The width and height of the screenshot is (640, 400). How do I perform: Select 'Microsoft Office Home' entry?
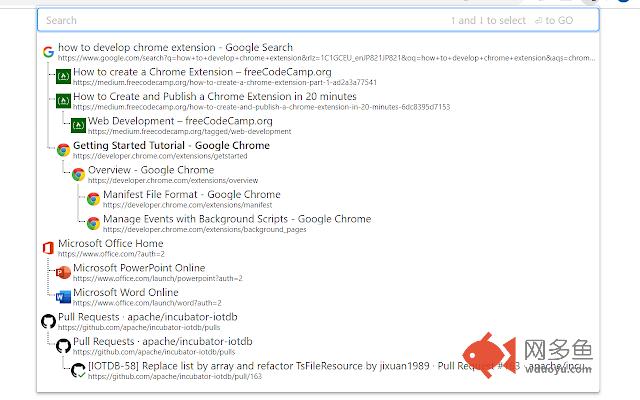111,243
